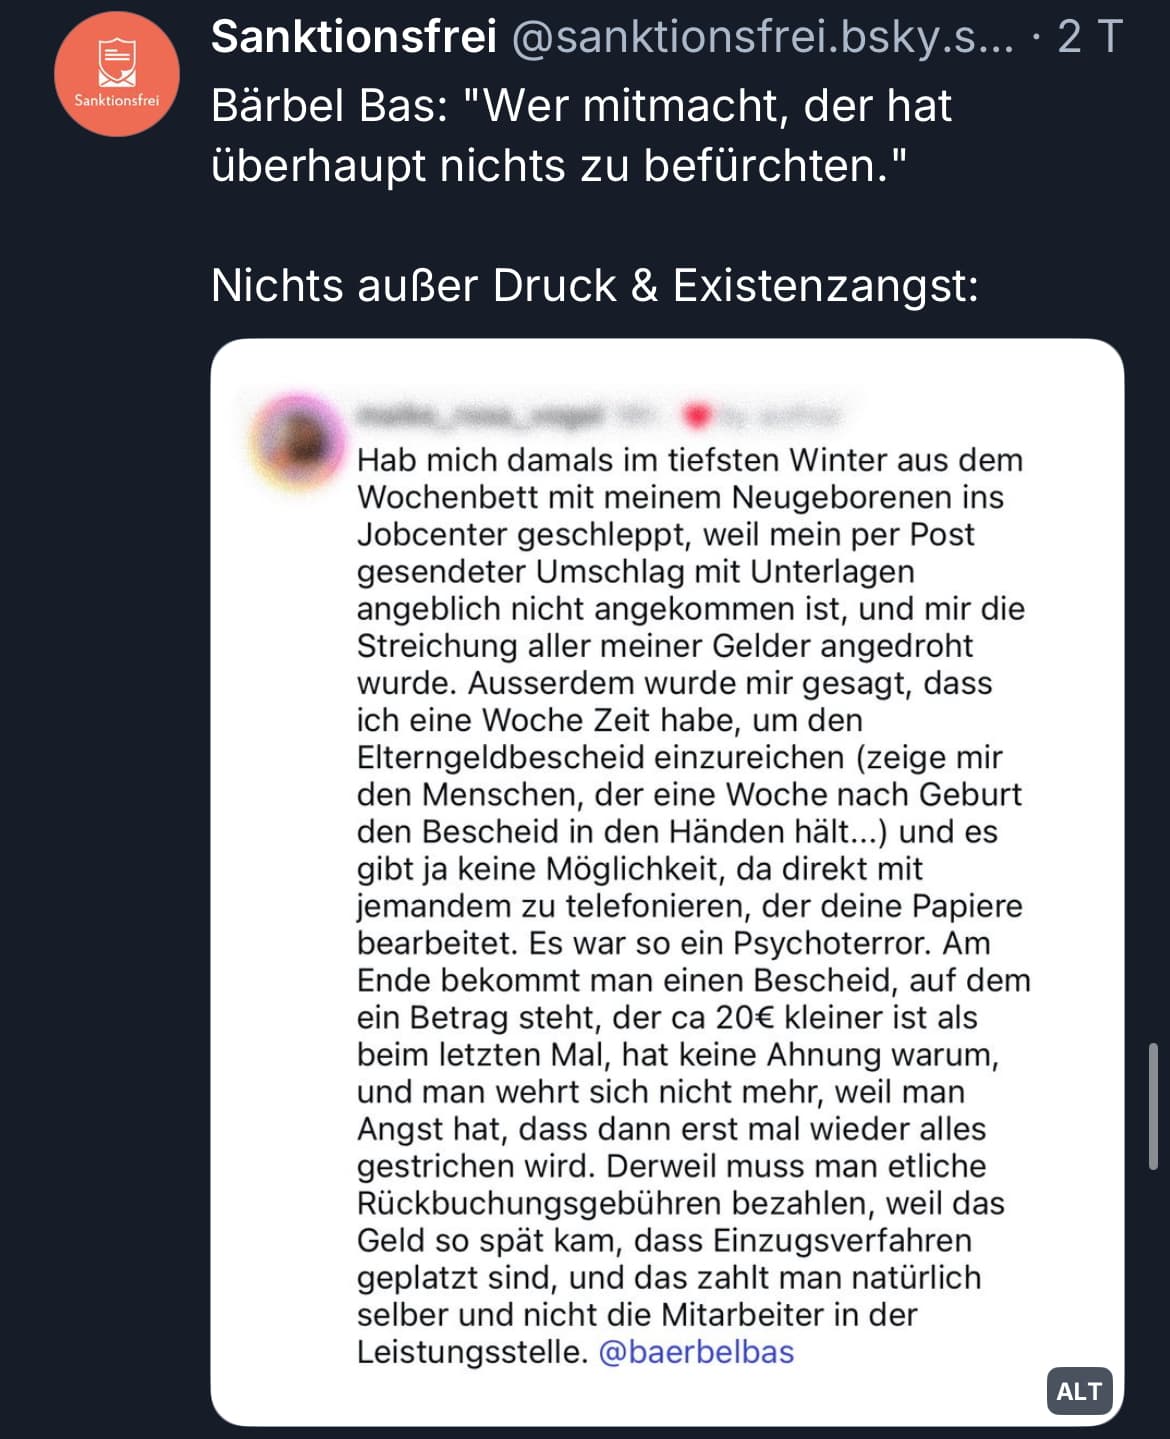The image size is (1170, 1439).
Task: Click the blurred commenter username
Action: tap(480, 414)
